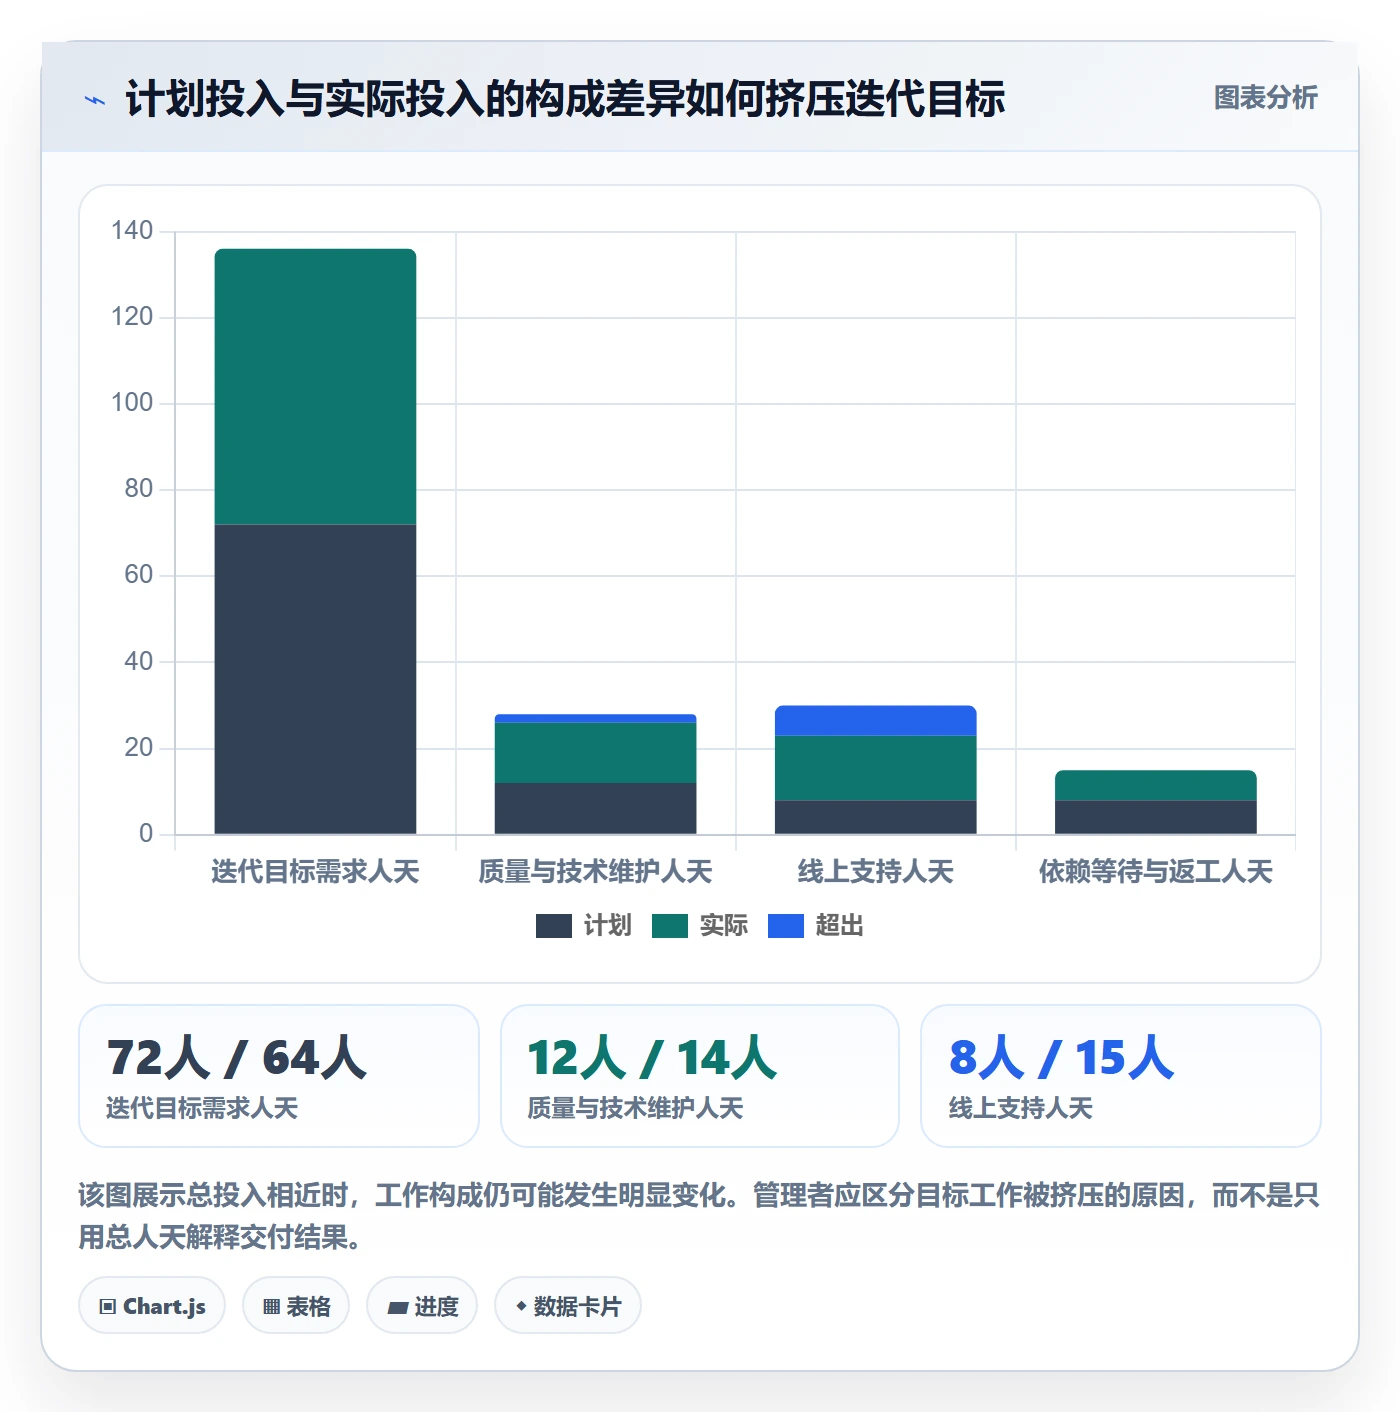
Task: Click the 依赖等待与返工人天 x-axis label
Action: tap(1155, 872)
